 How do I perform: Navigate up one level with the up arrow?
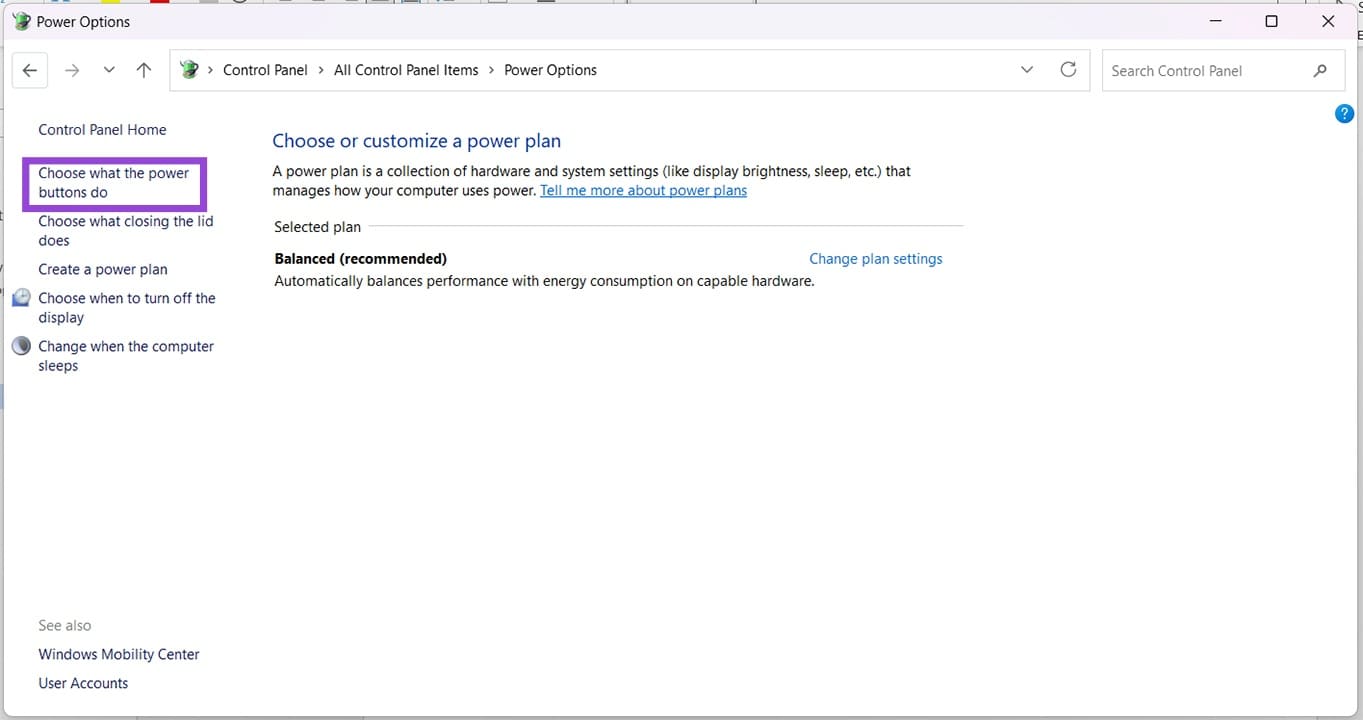point(143,70)
